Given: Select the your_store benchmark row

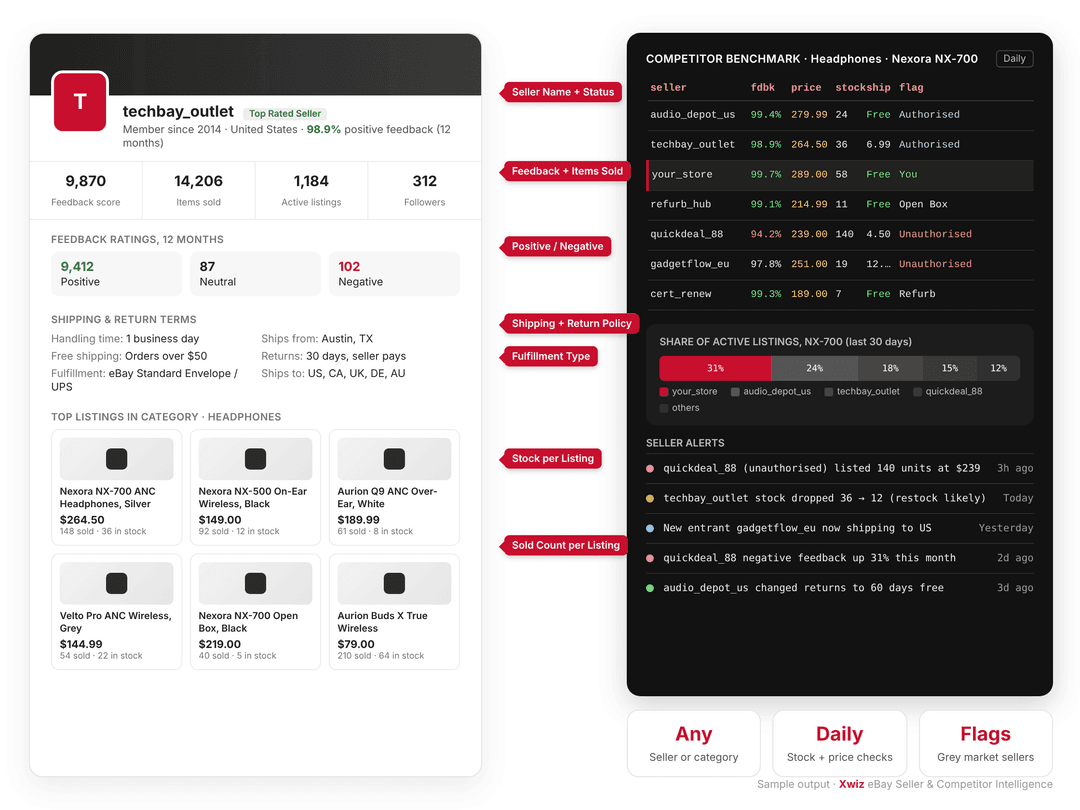Looking at the screenshot, I should click(840, 175).
